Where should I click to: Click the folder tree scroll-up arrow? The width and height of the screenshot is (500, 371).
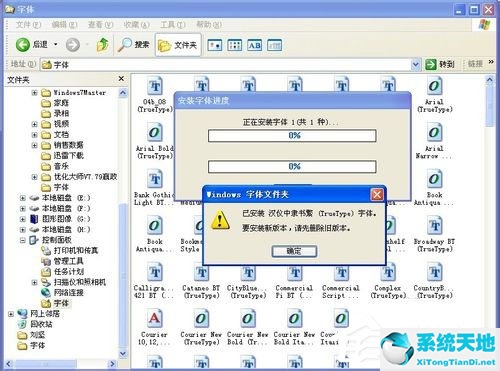tap(123, 93)
